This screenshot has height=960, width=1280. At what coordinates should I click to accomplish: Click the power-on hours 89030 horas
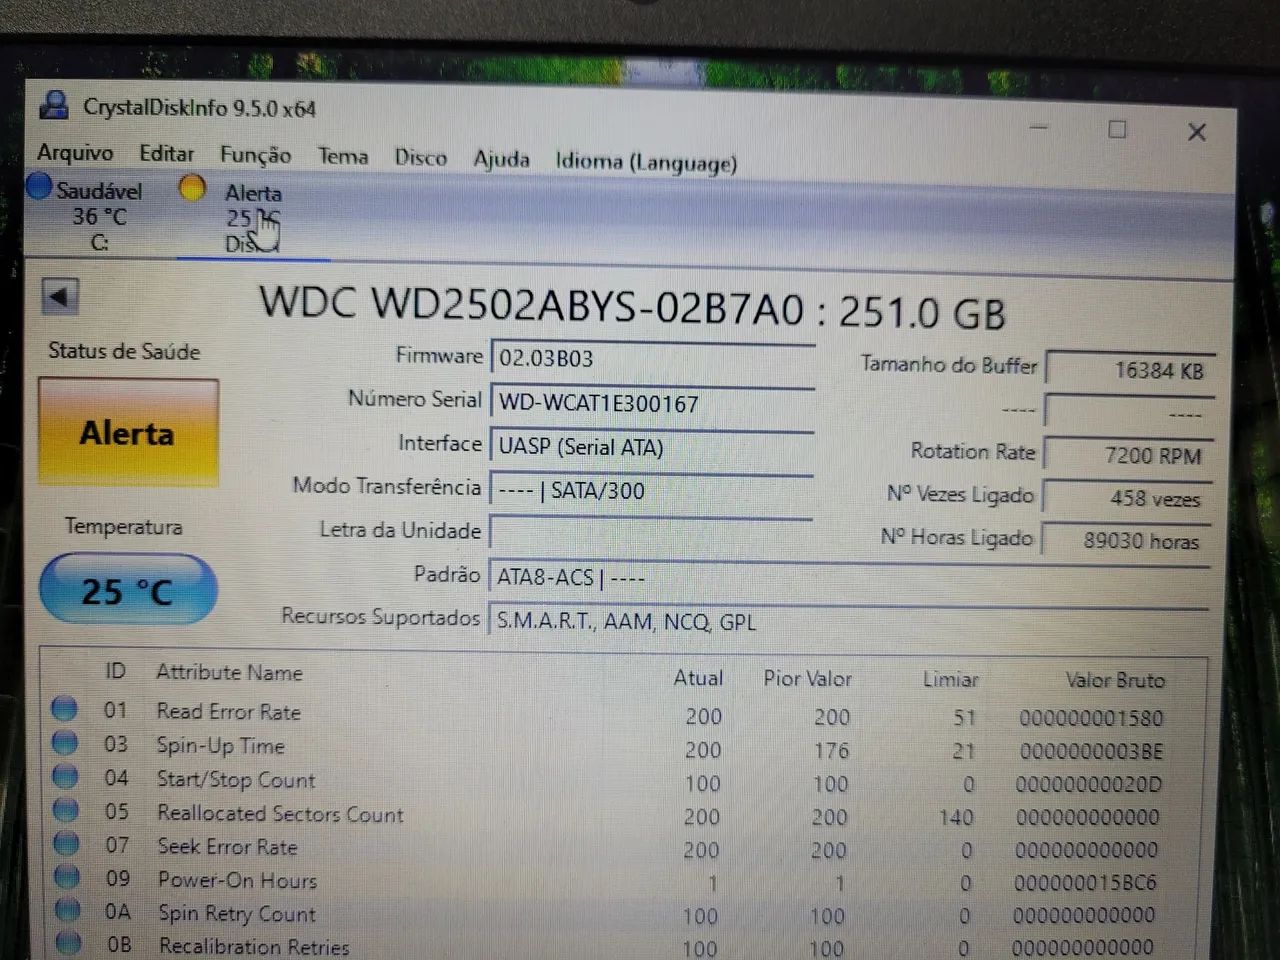tap(1127, 541)
